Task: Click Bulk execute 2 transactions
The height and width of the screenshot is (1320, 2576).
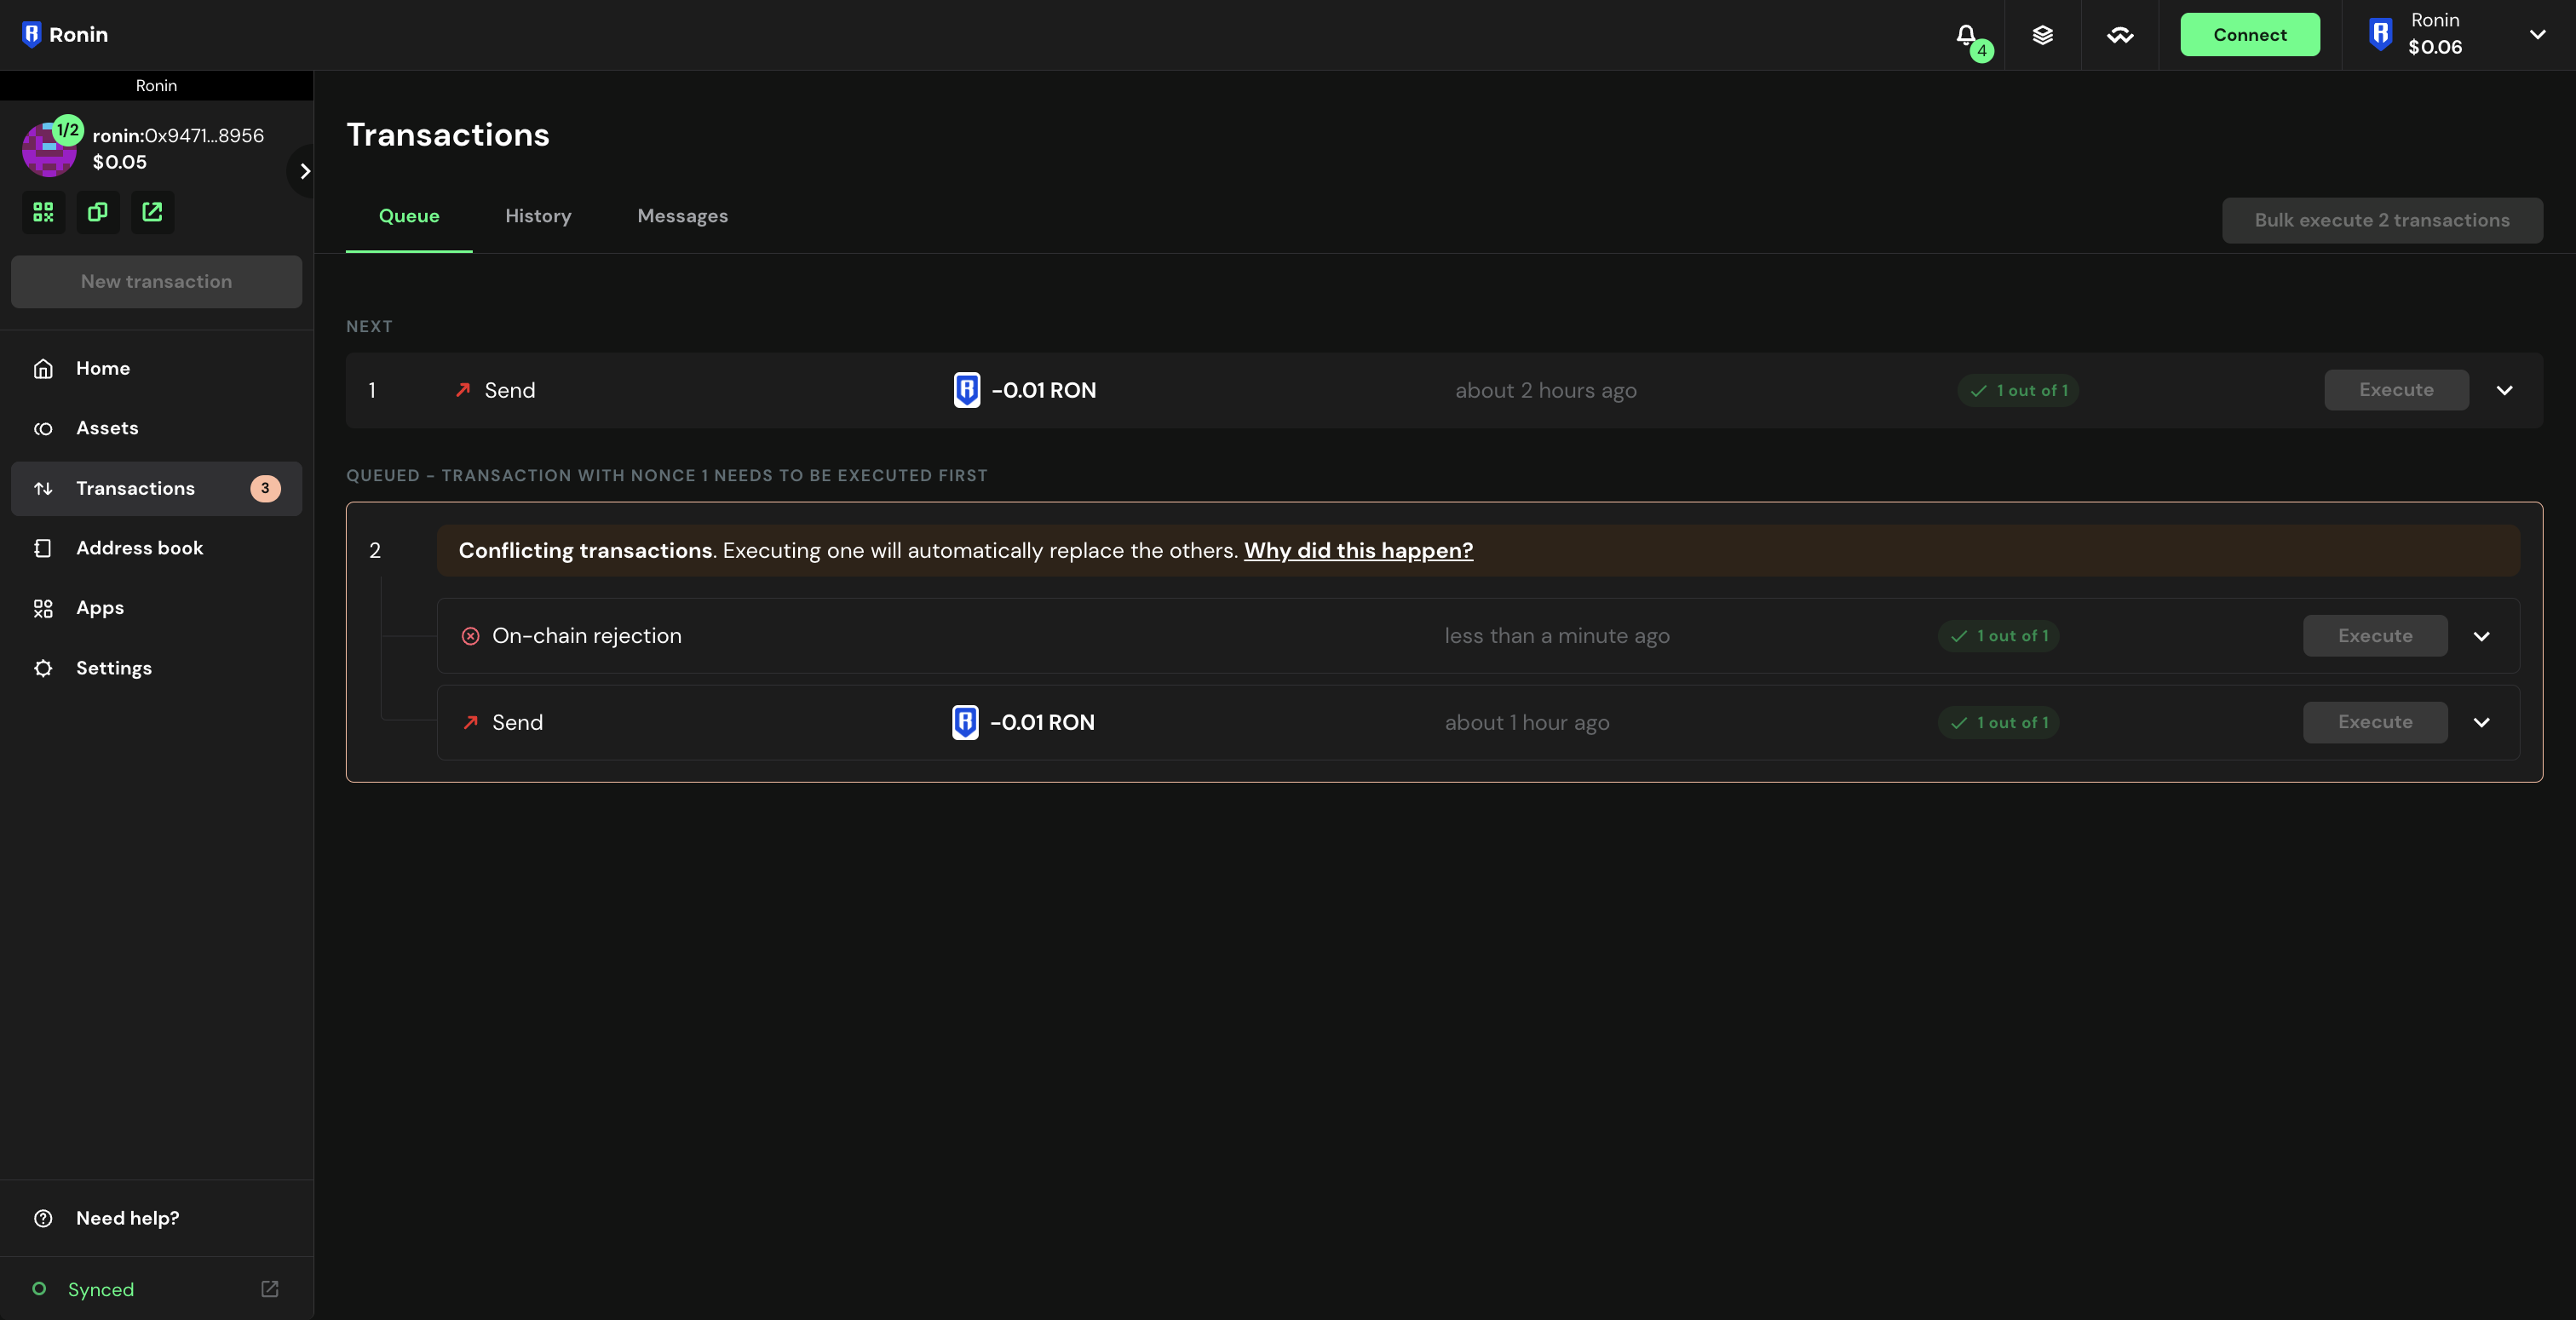Action: (x=2382, y=220)
